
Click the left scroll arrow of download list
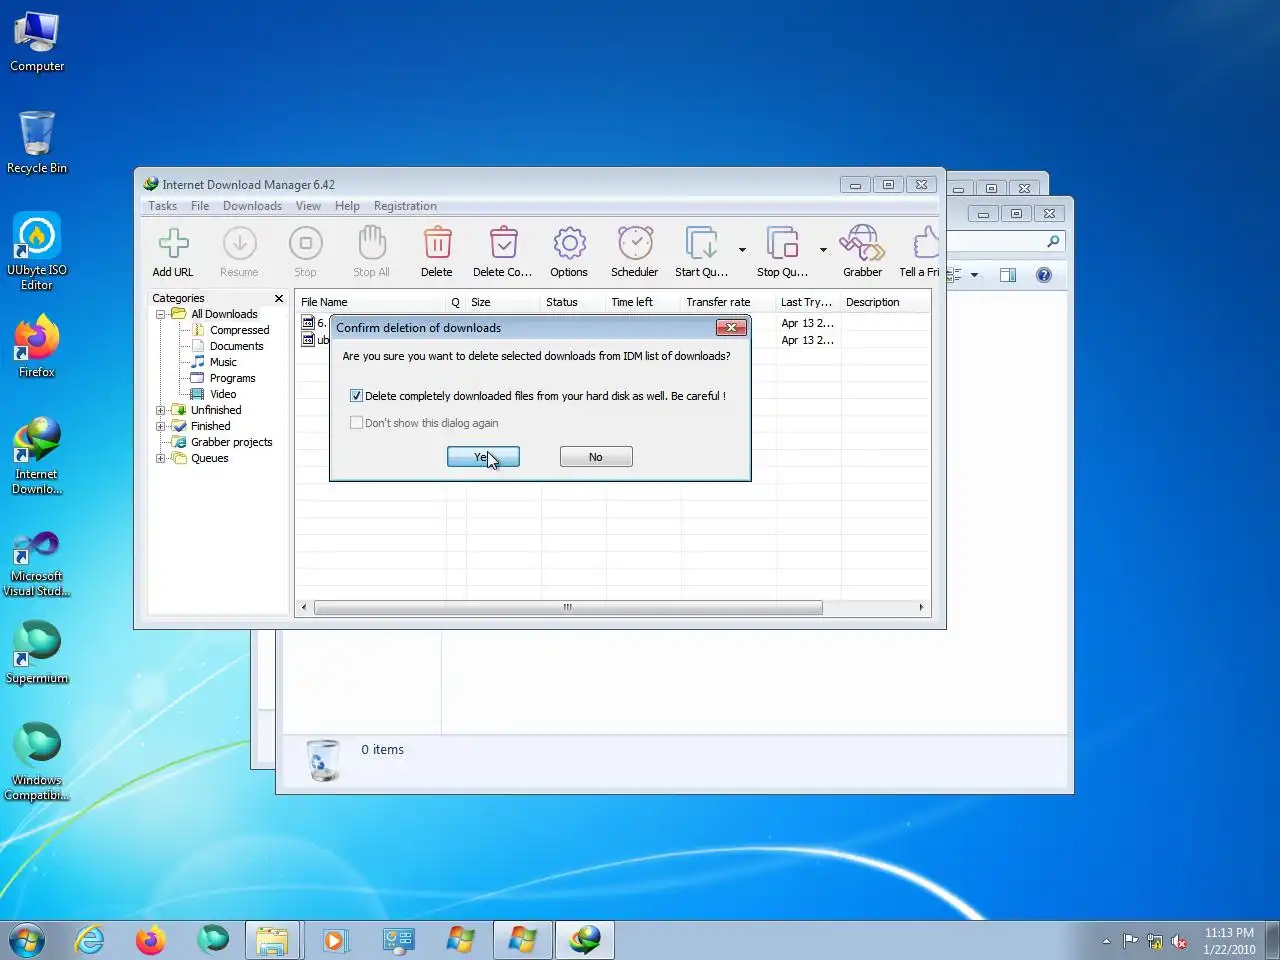tap(305, 607)
